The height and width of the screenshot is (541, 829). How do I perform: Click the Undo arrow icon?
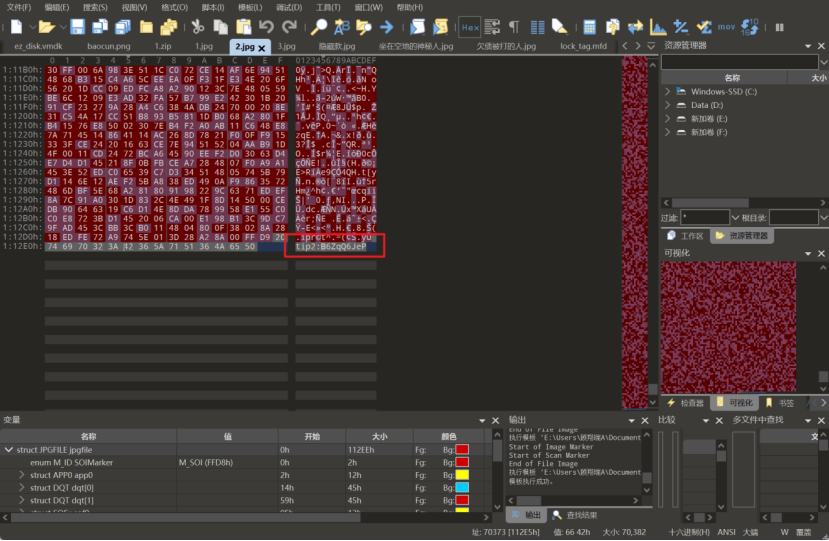tap(265, 27)
